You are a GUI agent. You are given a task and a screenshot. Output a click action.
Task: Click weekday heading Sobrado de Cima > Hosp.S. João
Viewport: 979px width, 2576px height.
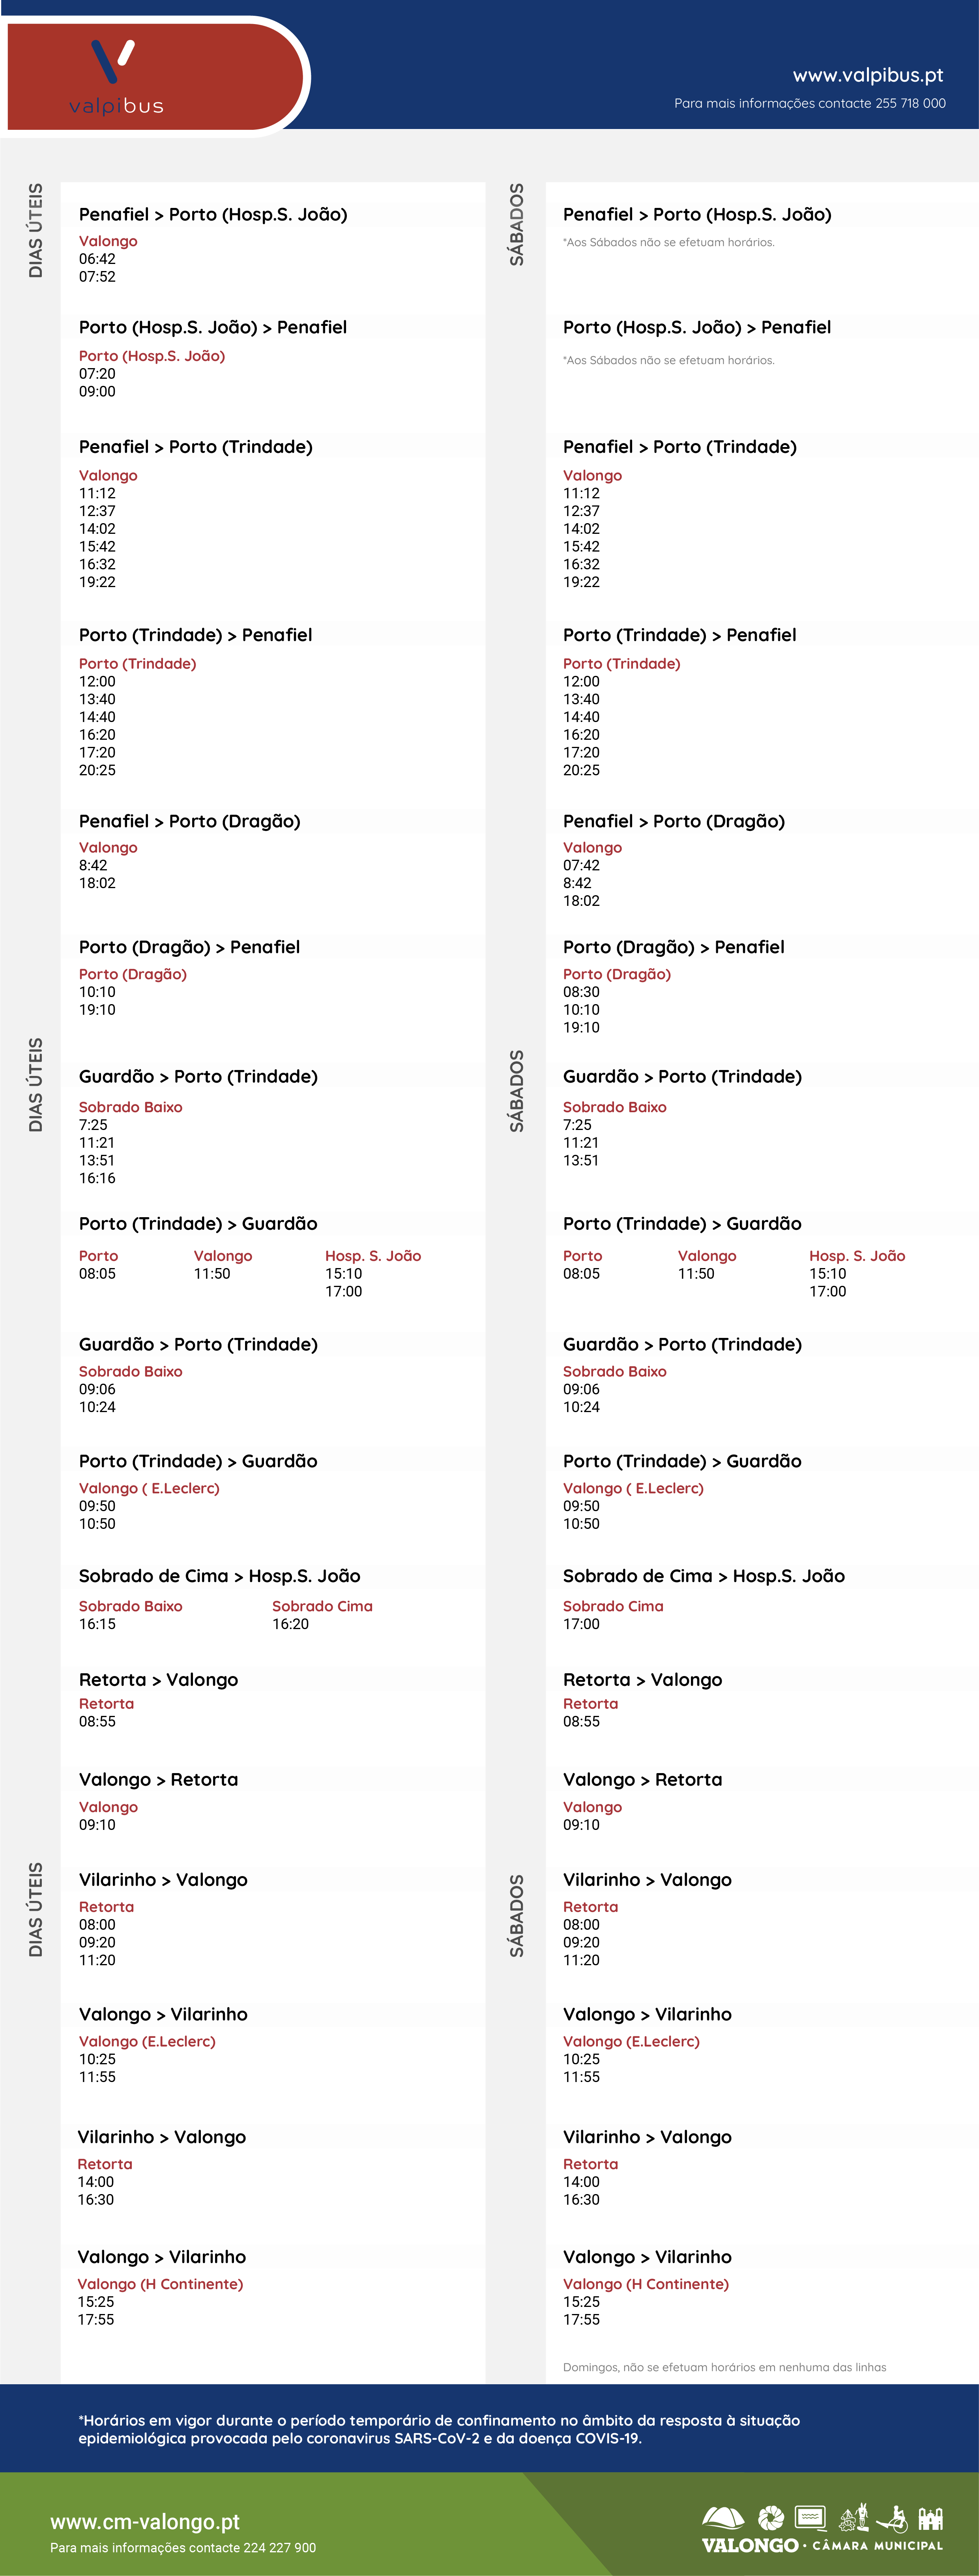coord(219,1576)
